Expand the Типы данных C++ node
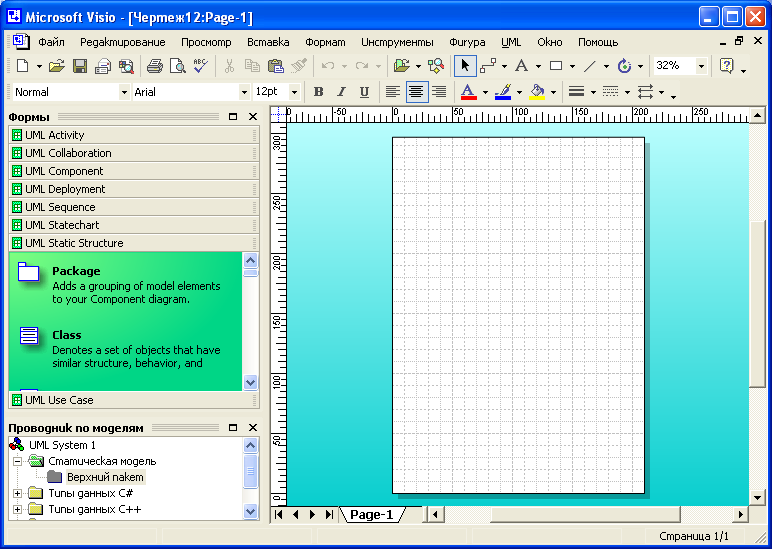 [18, 509]
